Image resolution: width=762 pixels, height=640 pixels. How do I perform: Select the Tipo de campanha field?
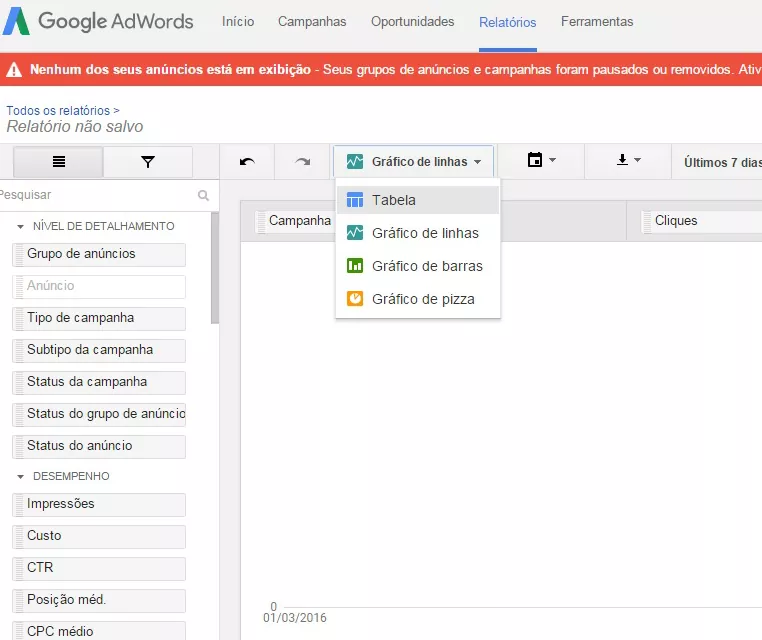99,318
